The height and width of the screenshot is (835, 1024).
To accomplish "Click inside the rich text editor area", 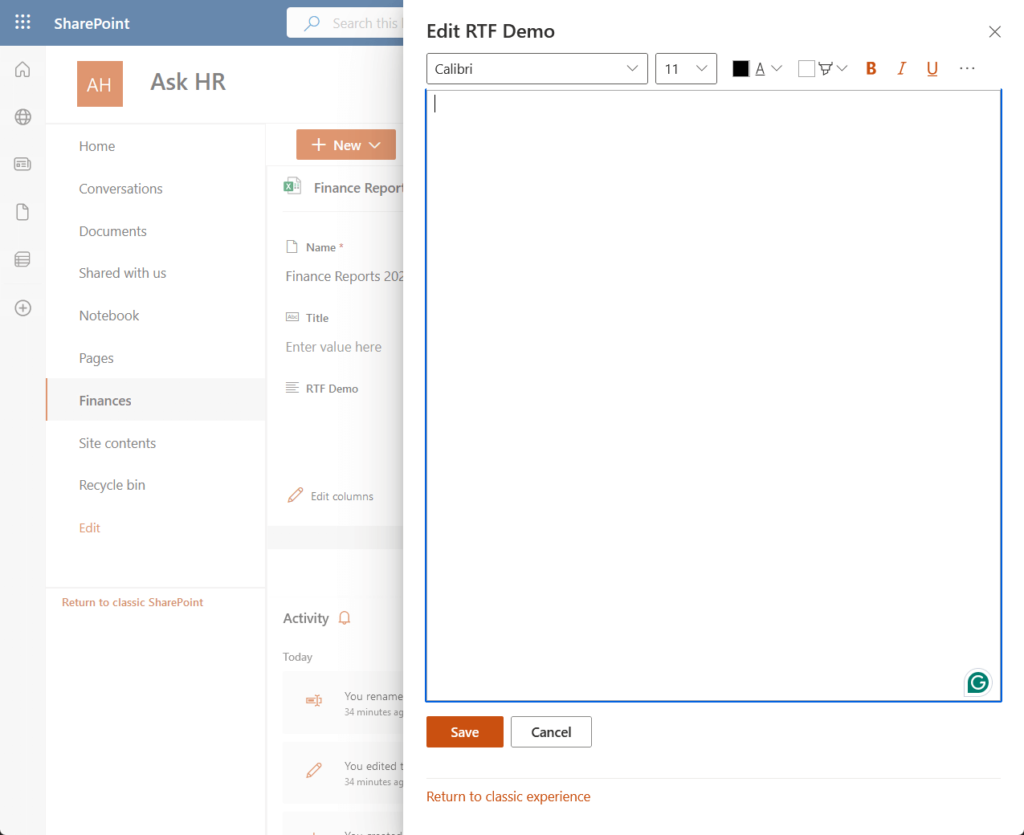I will [713, 396].
